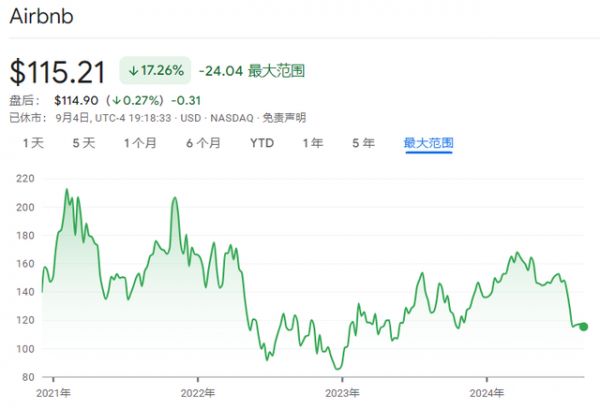Viewport: 600px width, 408px height.
Task: Click the after-hours $114.90 price
Action: click(74, 99)
